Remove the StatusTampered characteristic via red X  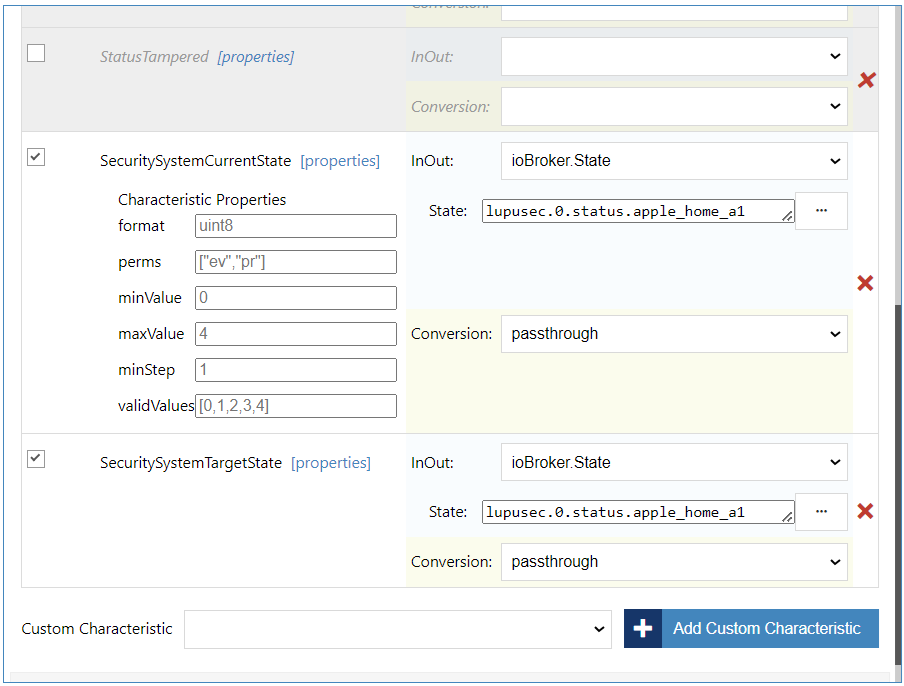867,80
